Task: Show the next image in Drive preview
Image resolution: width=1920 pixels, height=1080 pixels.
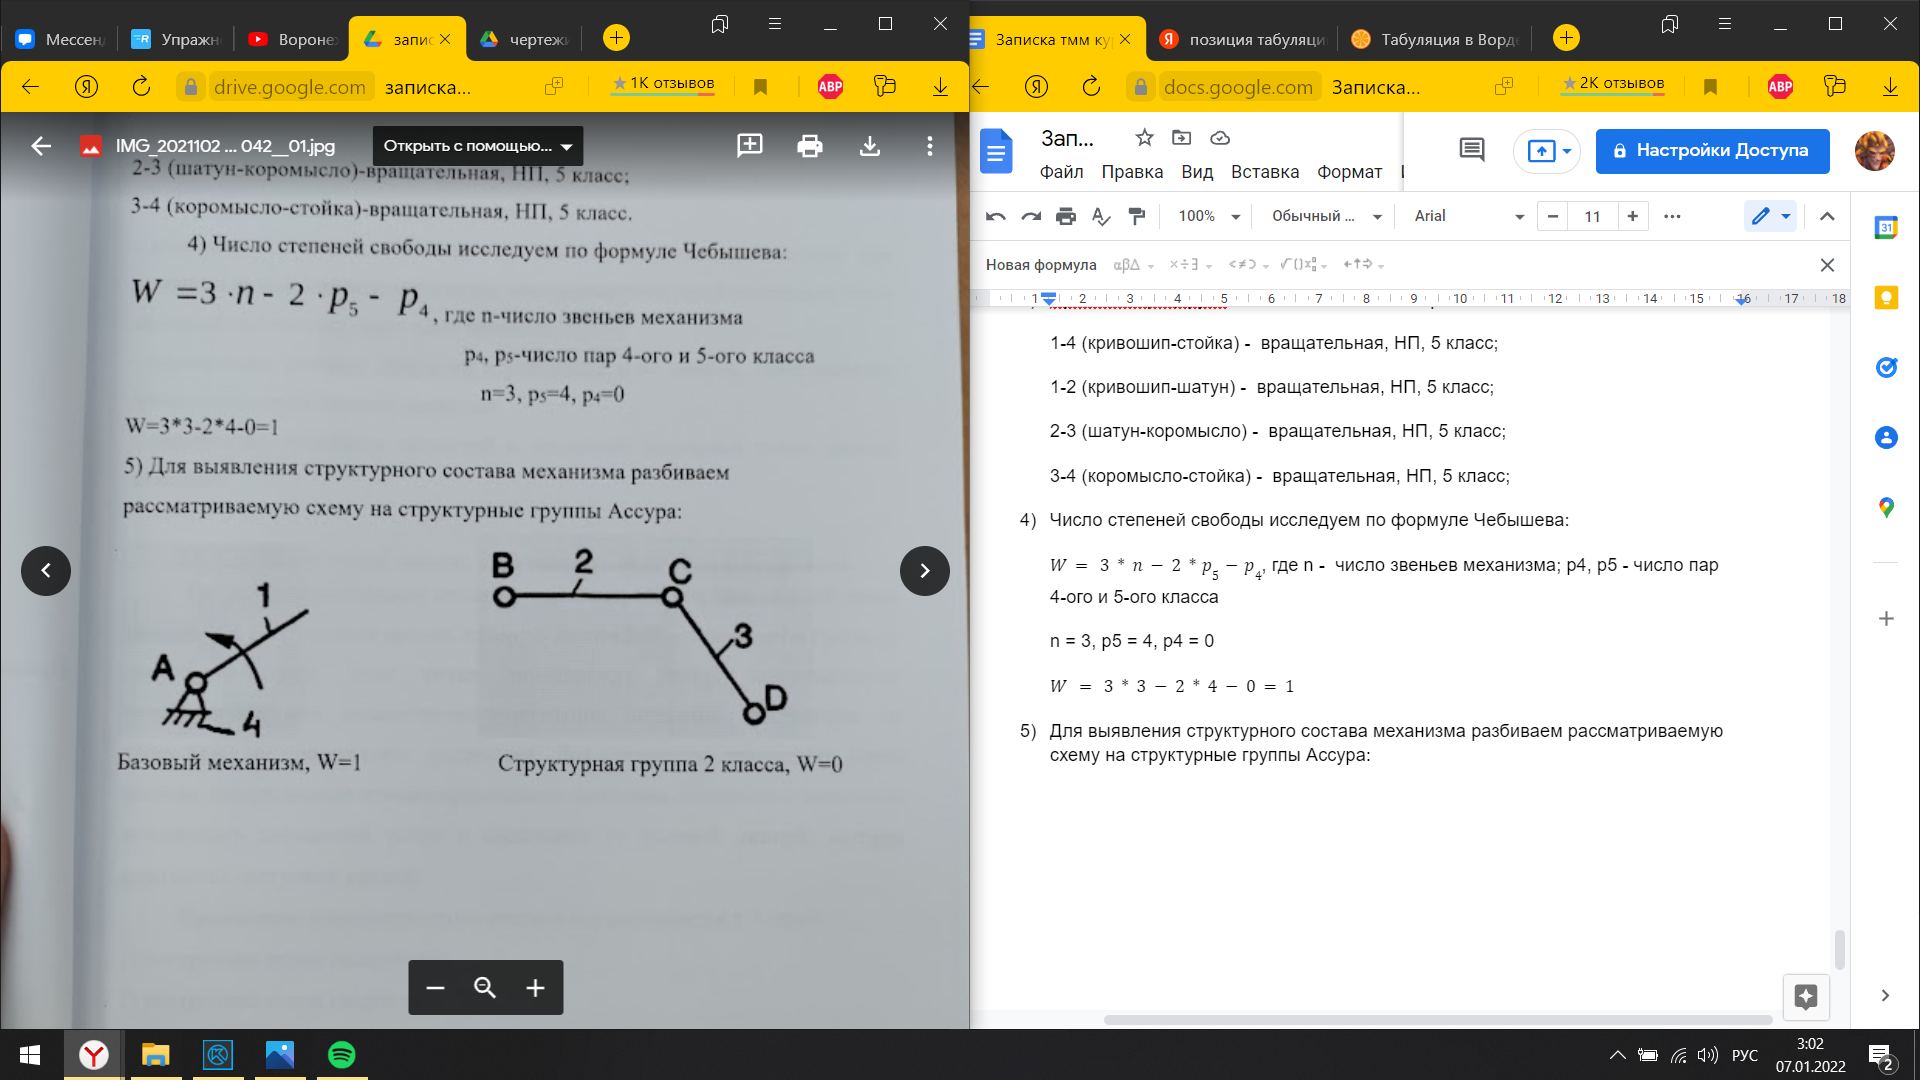Action: 925,571
